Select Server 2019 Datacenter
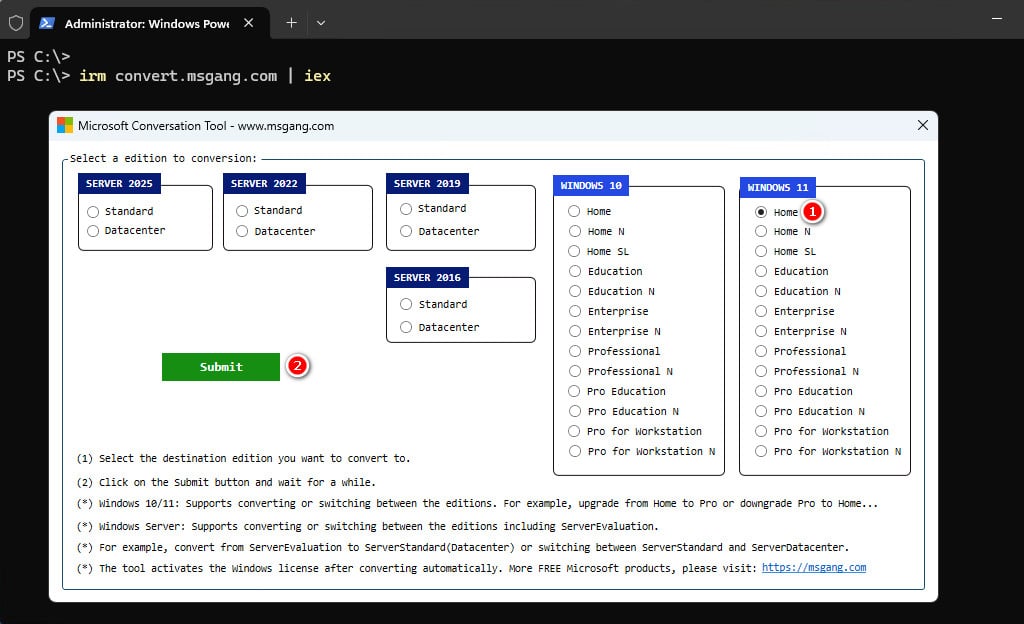The image size is (1024, 624). [440, 231]
